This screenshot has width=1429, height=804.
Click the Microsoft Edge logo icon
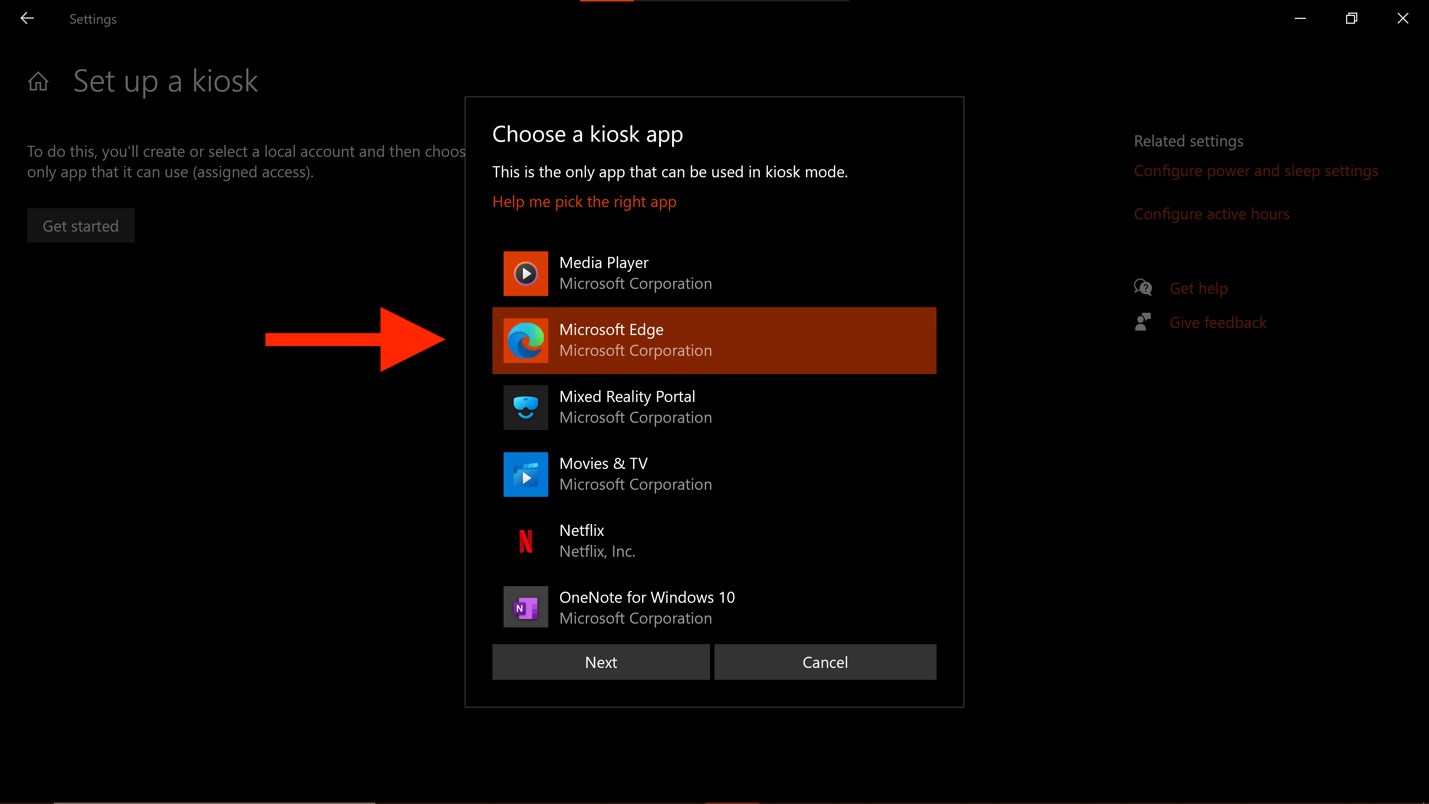click(525, 341)
